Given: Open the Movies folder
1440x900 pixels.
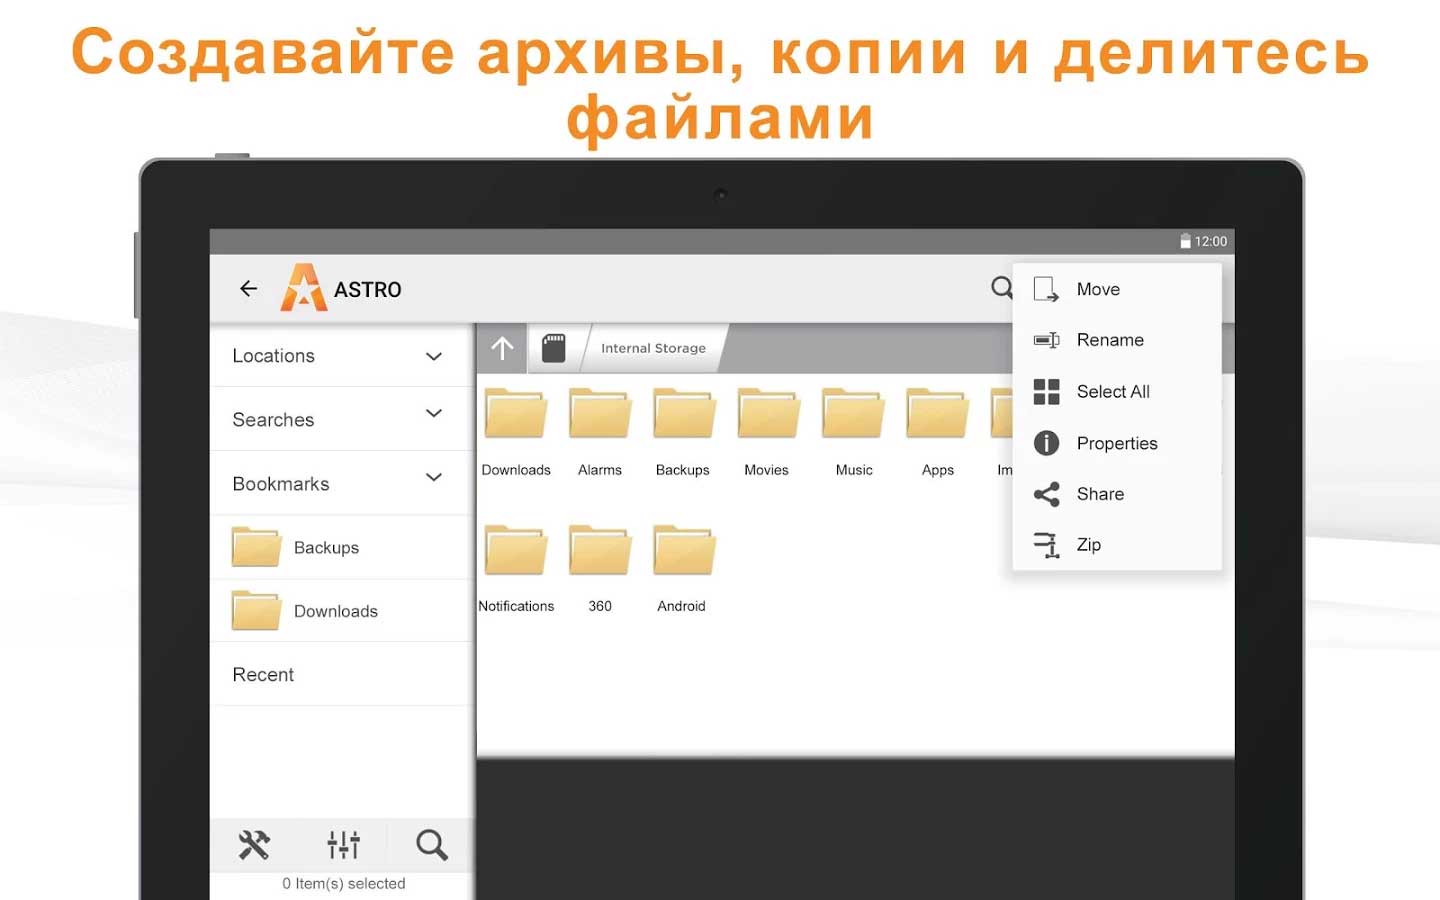Looking at the screenshot, I should (x=767, y=433).
